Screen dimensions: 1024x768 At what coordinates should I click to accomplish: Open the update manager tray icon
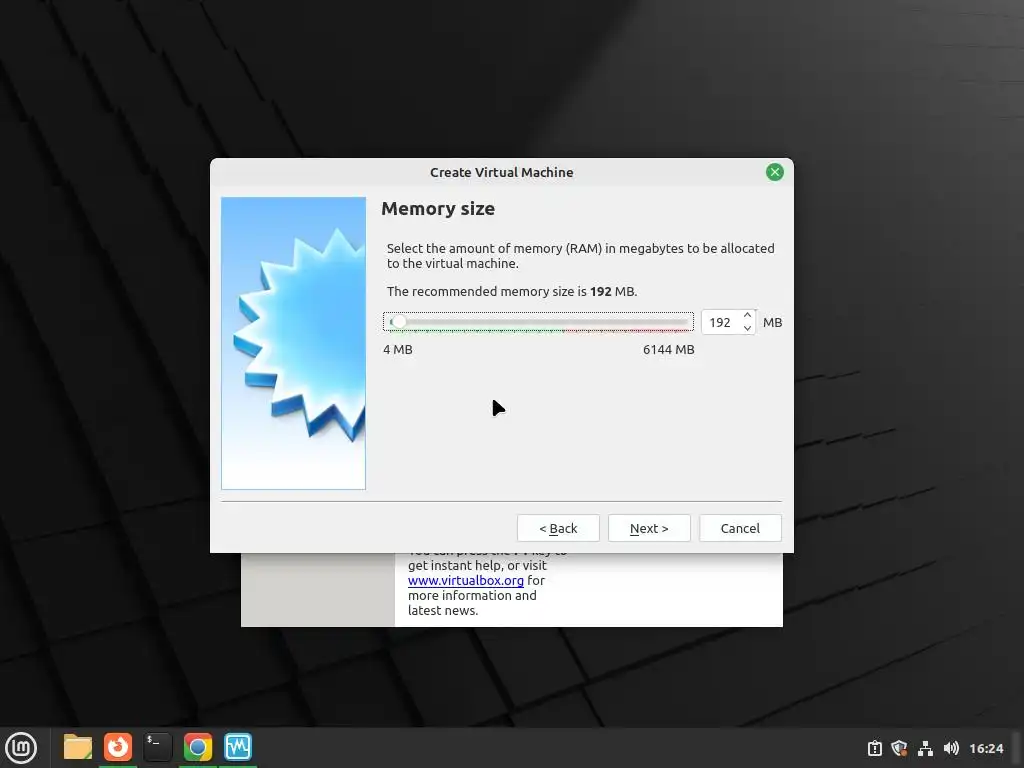pyautogui.click(x=874, y=748)
